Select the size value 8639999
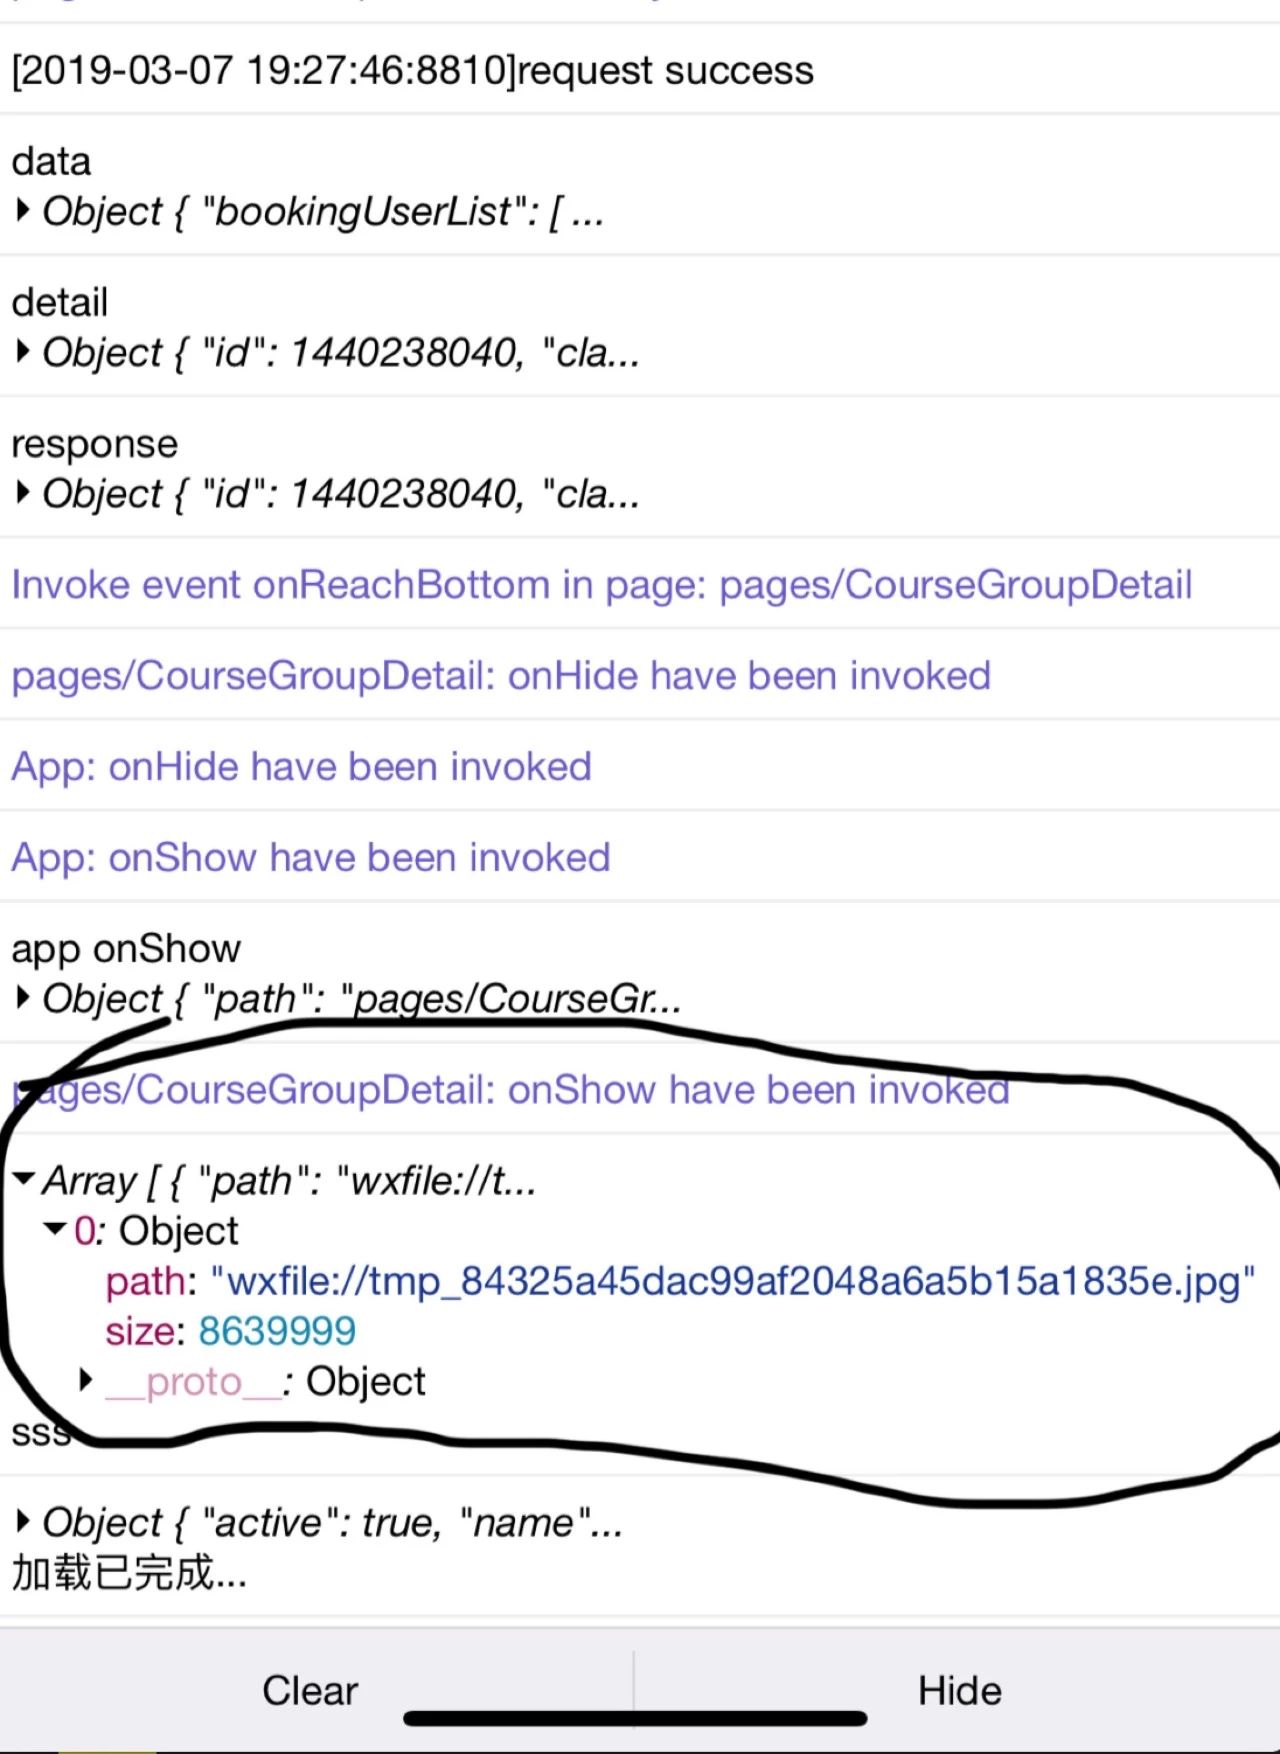 point(277,1331)
